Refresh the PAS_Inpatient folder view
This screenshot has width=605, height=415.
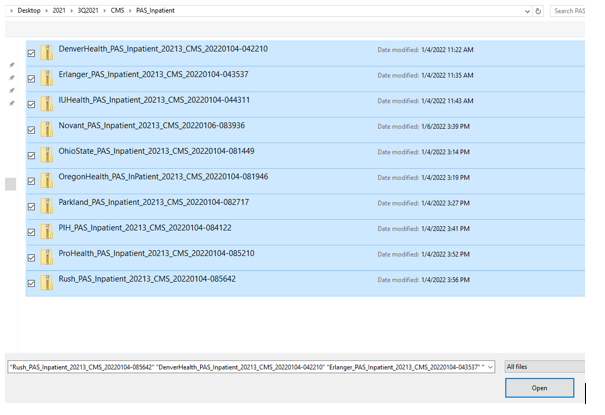[x=538, y=11]
